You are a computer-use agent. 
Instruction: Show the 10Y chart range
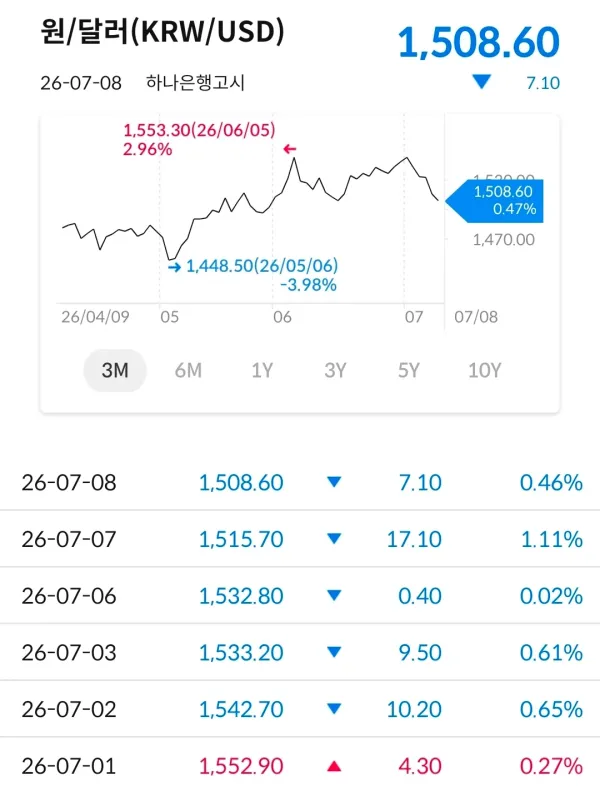click(x=484, y=370)
